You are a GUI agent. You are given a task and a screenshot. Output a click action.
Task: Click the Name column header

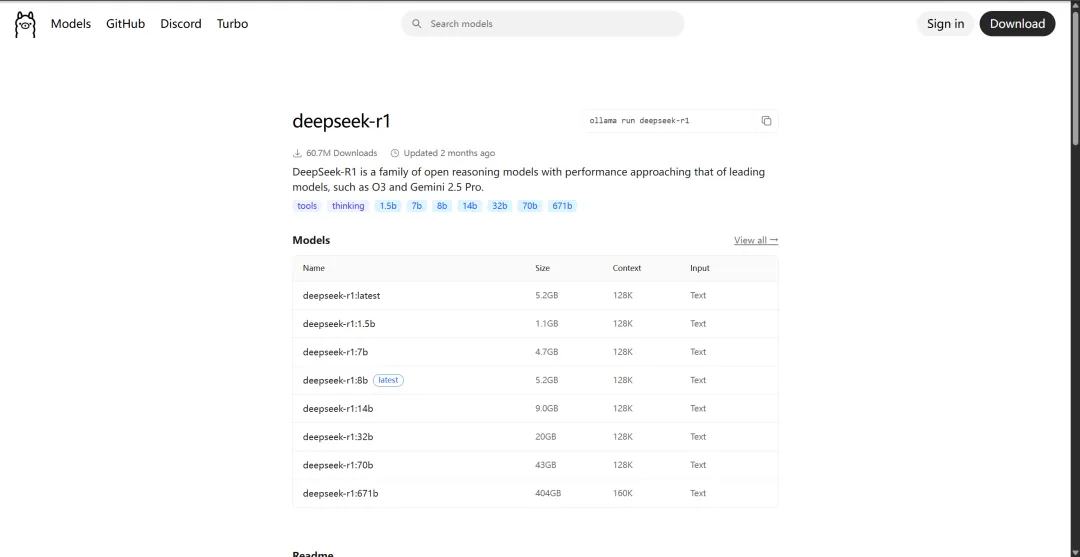click(313, 268)
